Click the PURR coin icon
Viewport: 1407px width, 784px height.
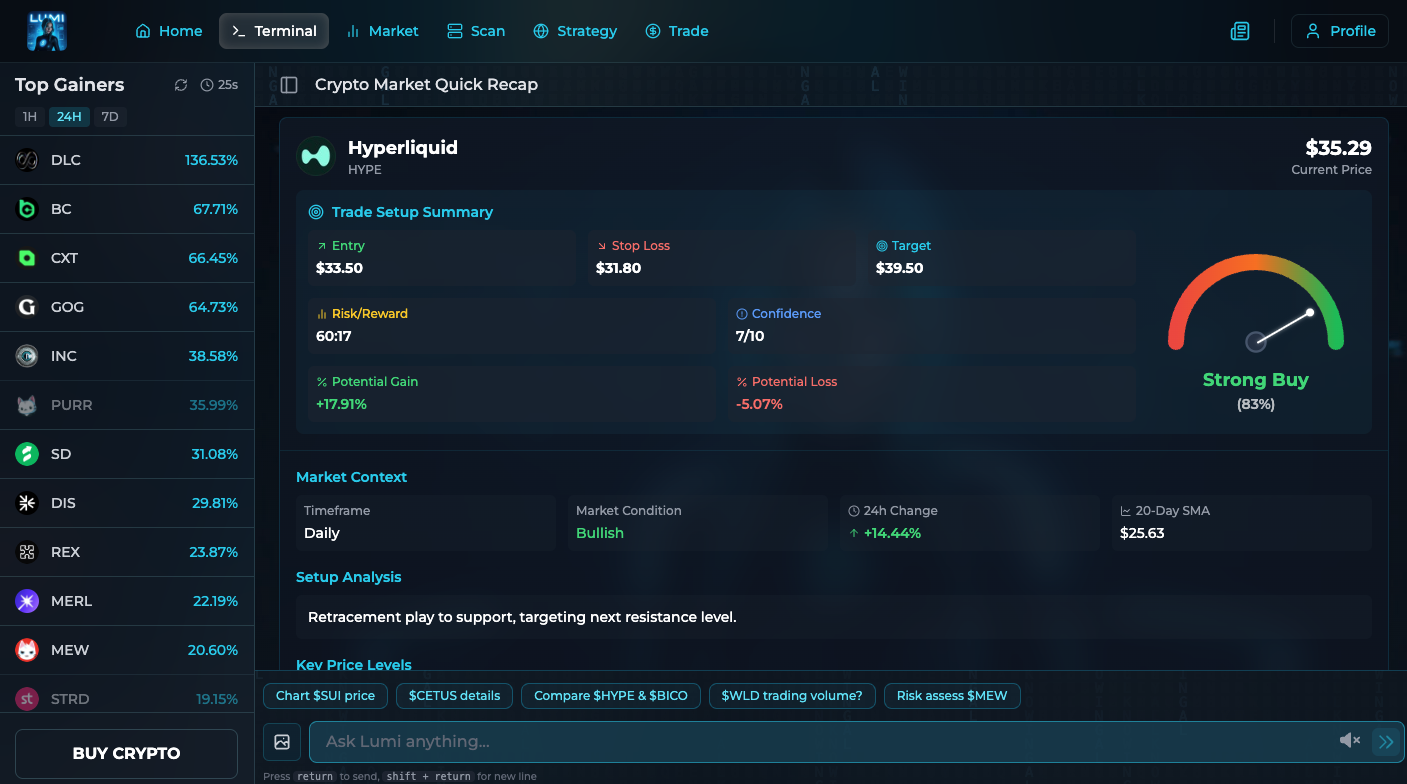pyautogui.click(x=27, y=405)
